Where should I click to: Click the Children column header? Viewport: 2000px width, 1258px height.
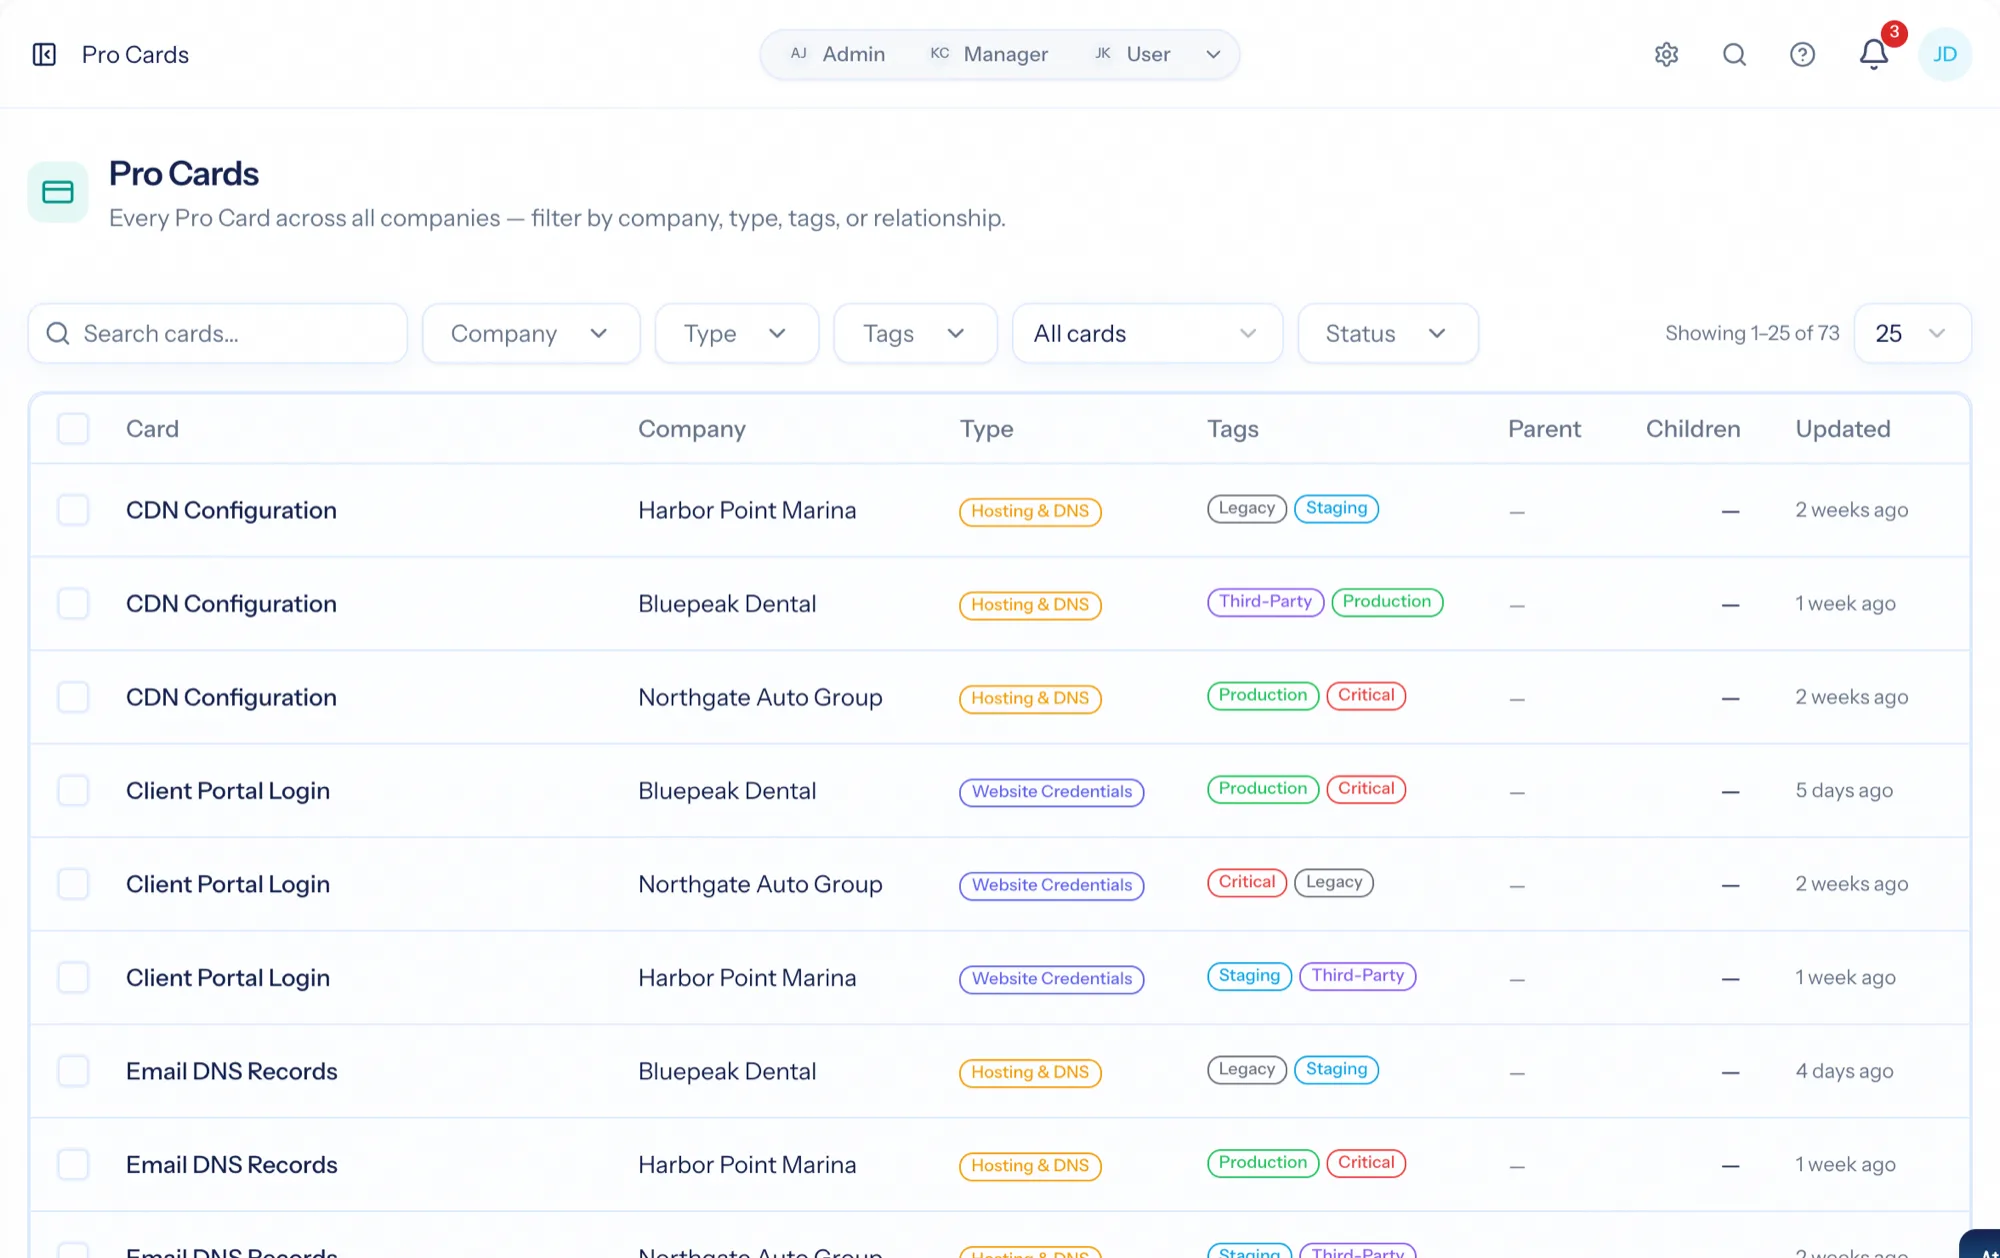tap(1692, 429)
